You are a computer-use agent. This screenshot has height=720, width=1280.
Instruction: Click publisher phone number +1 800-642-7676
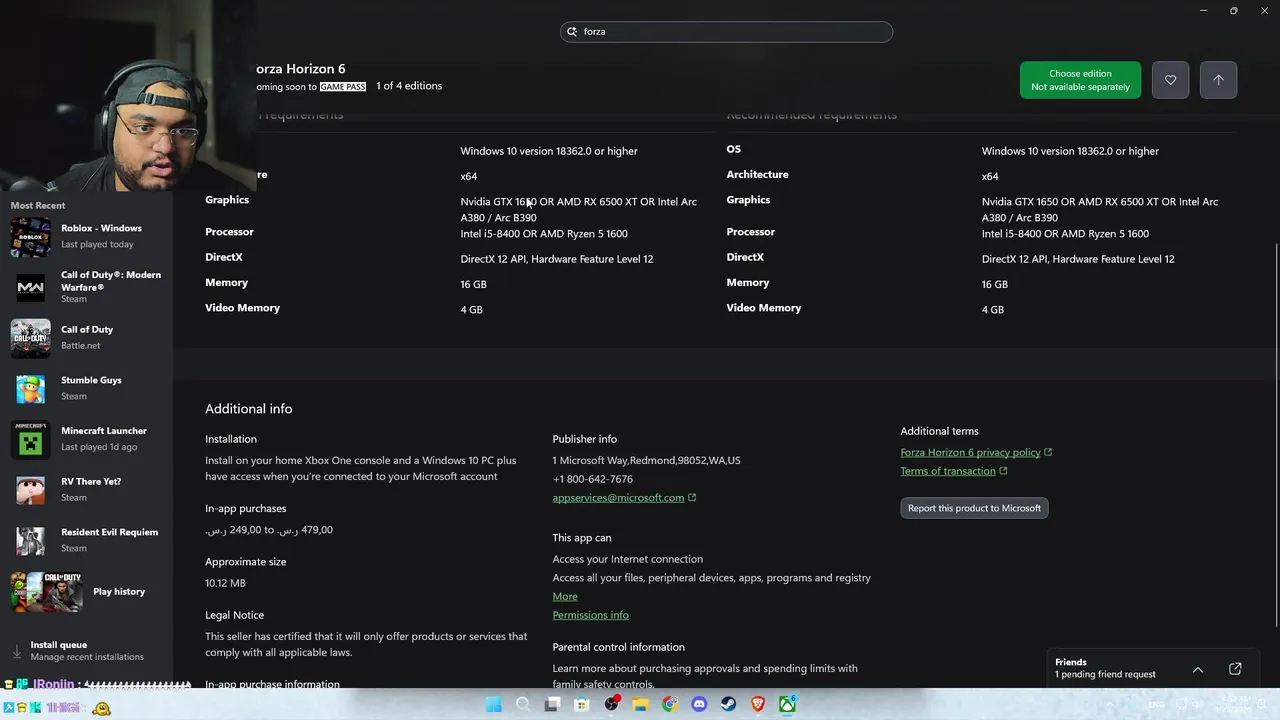(592, 479)
